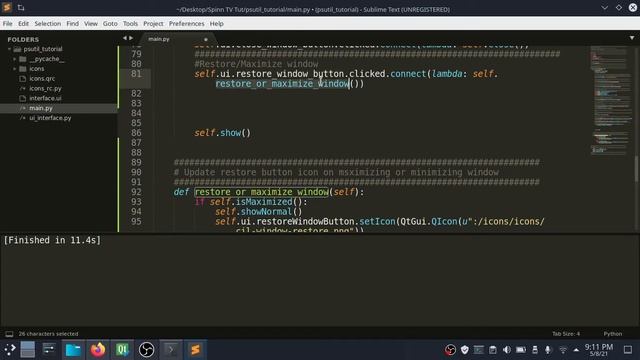Click the interface.ui file icon
640x360 pixels.
[22, 98]
